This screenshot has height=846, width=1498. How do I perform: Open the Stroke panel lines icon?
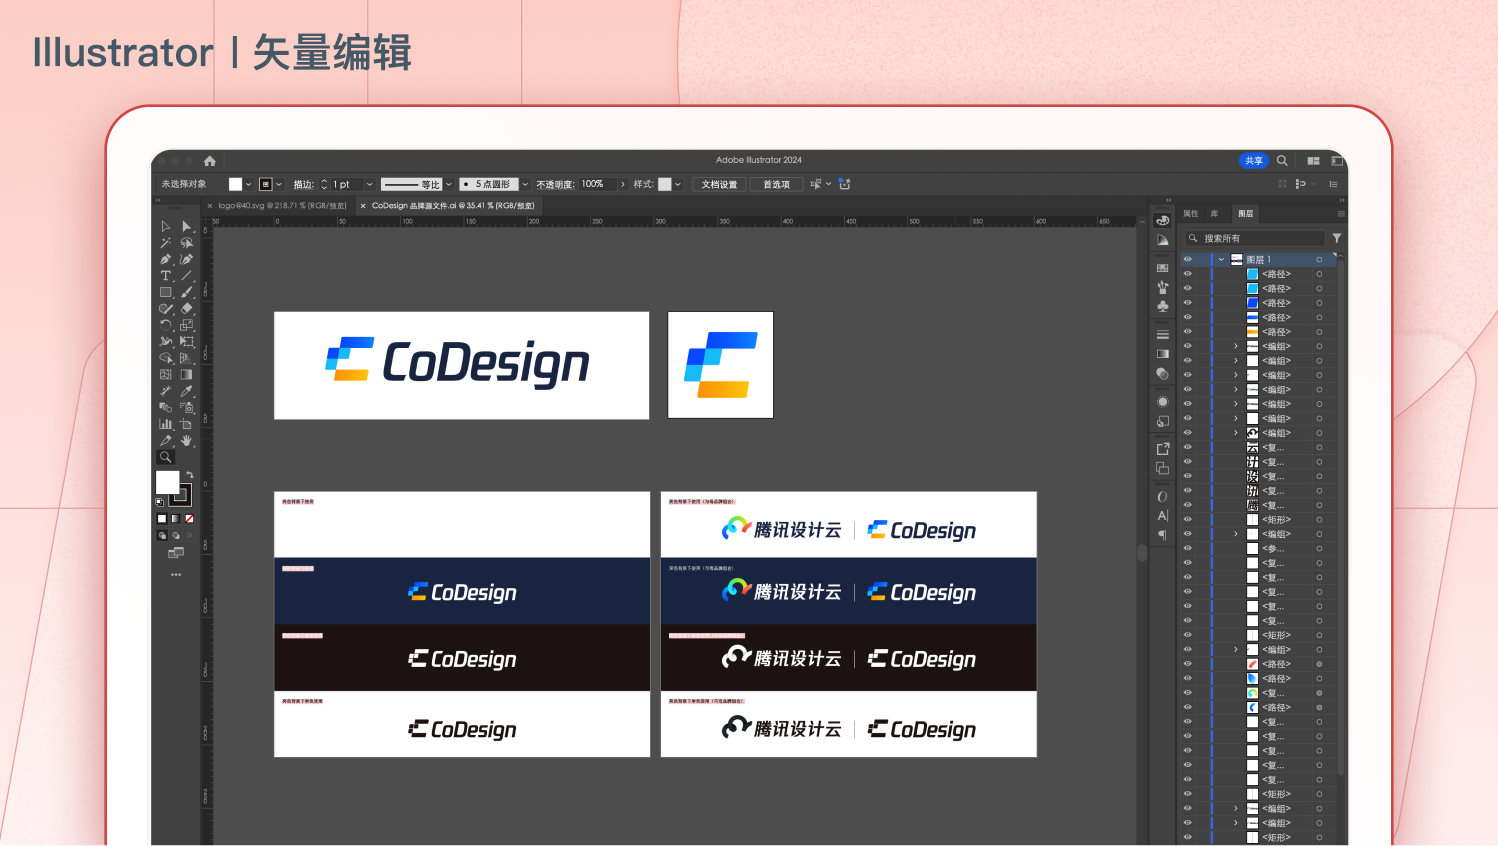coord(1162,334)
